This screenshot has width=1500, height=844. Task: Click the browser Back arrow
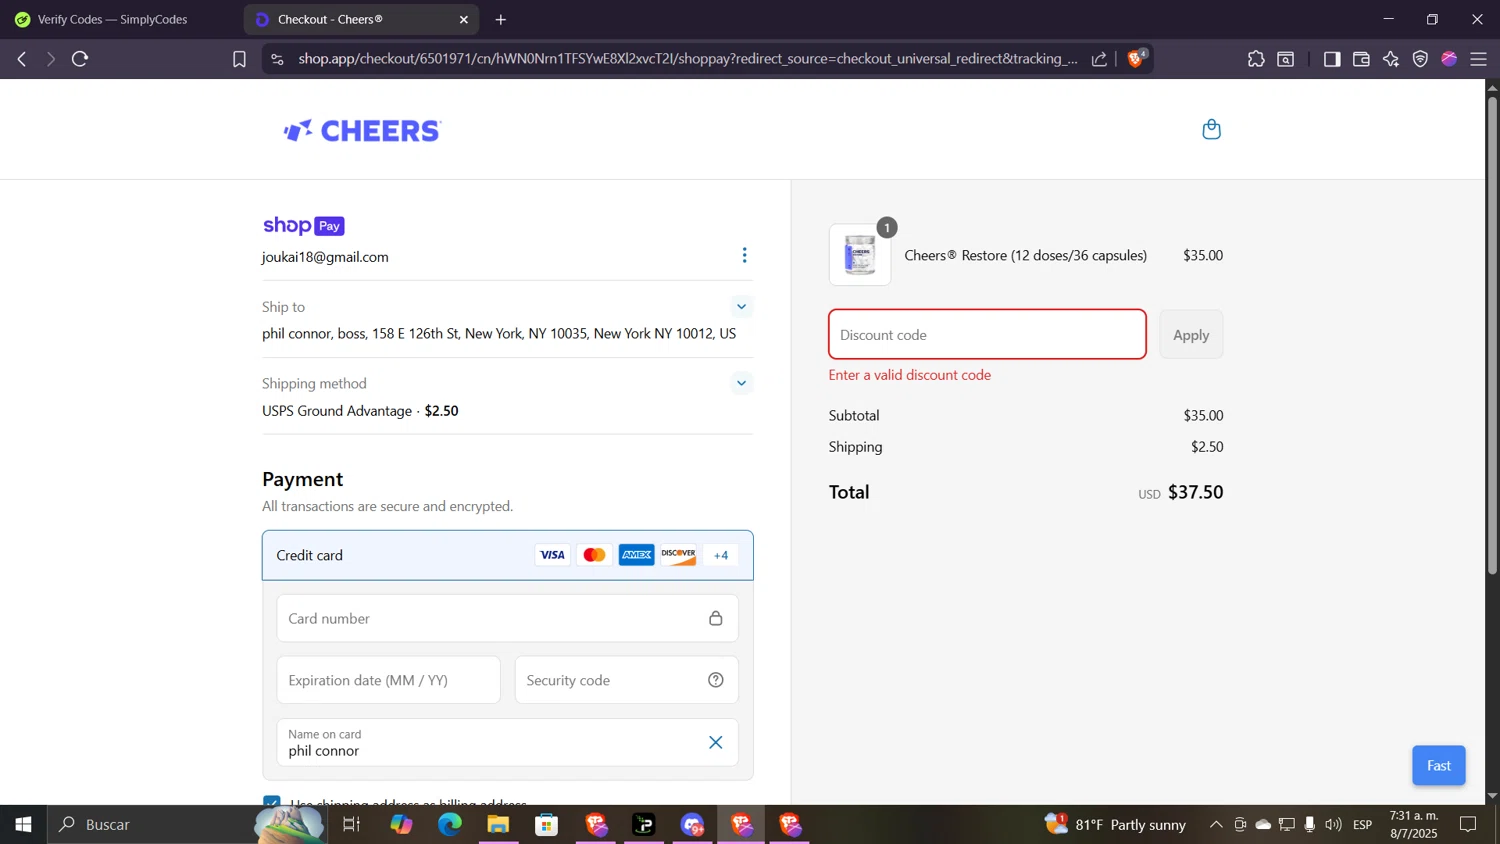click(22, 59)
